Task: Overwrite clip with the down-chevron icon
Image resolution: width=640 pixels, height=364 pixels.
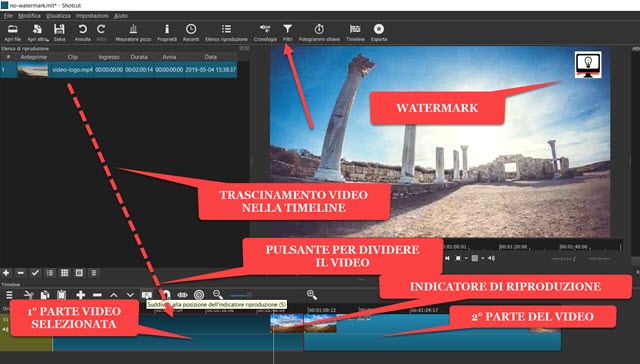Action: pyautogui.click(x=130, y=295)
